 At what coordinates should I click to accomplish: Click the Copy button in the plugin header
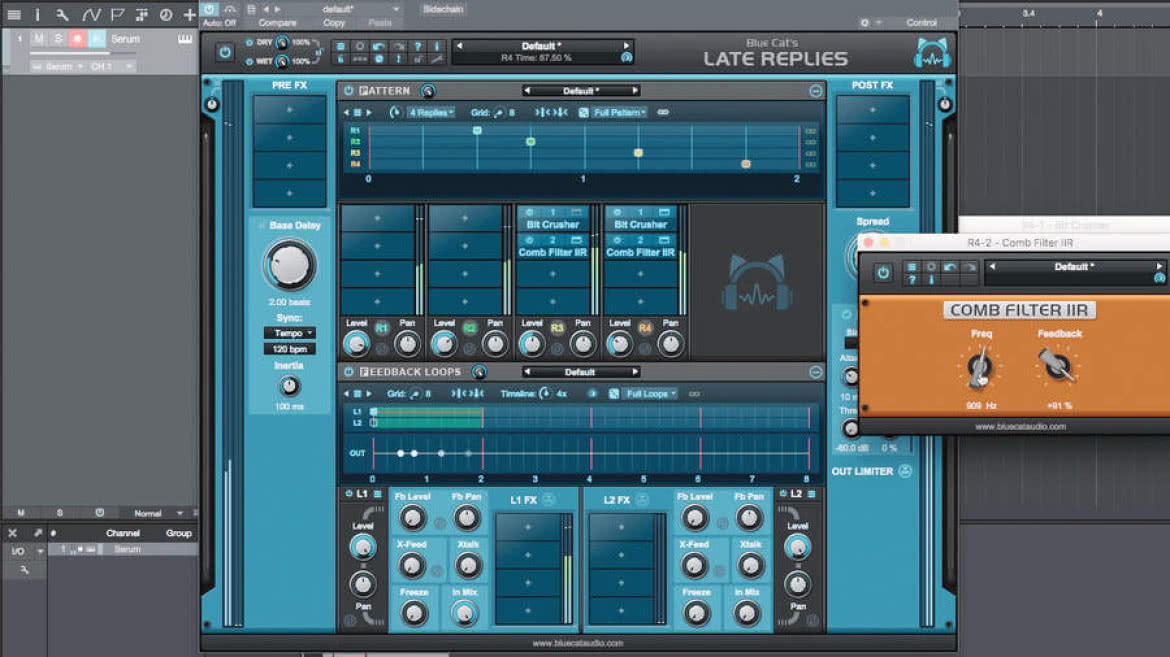[334, 23]
